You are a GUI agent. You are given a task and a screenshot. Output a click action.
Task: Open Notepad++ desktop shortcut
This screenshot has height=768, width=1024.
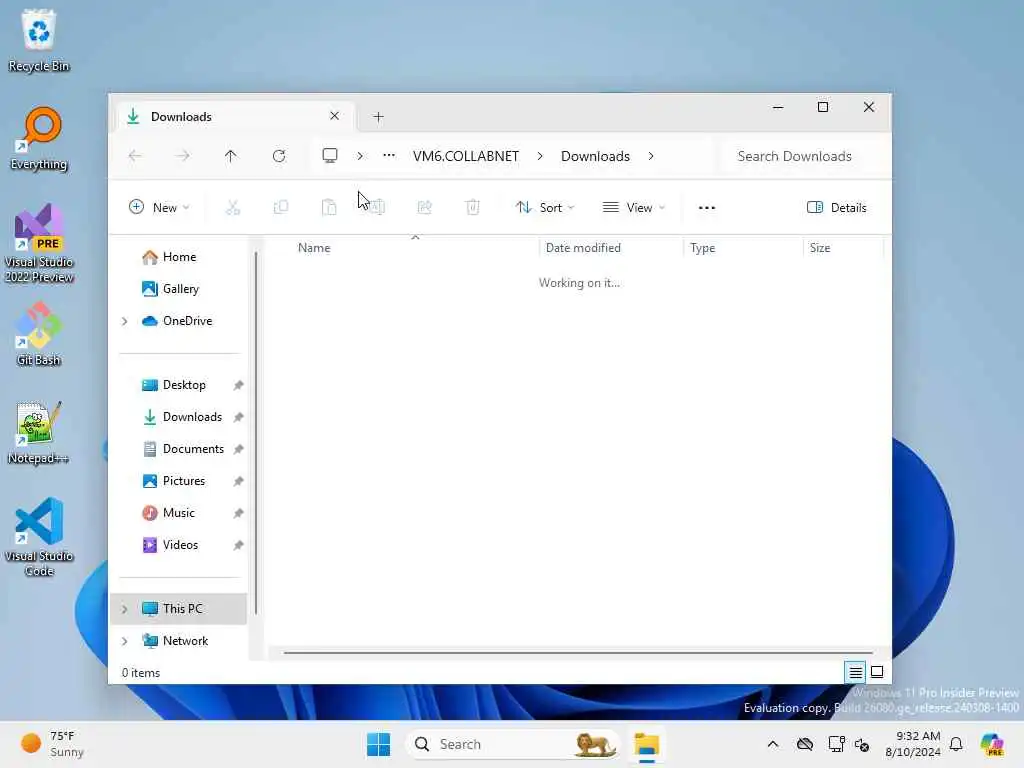click(x=39, y=432)
